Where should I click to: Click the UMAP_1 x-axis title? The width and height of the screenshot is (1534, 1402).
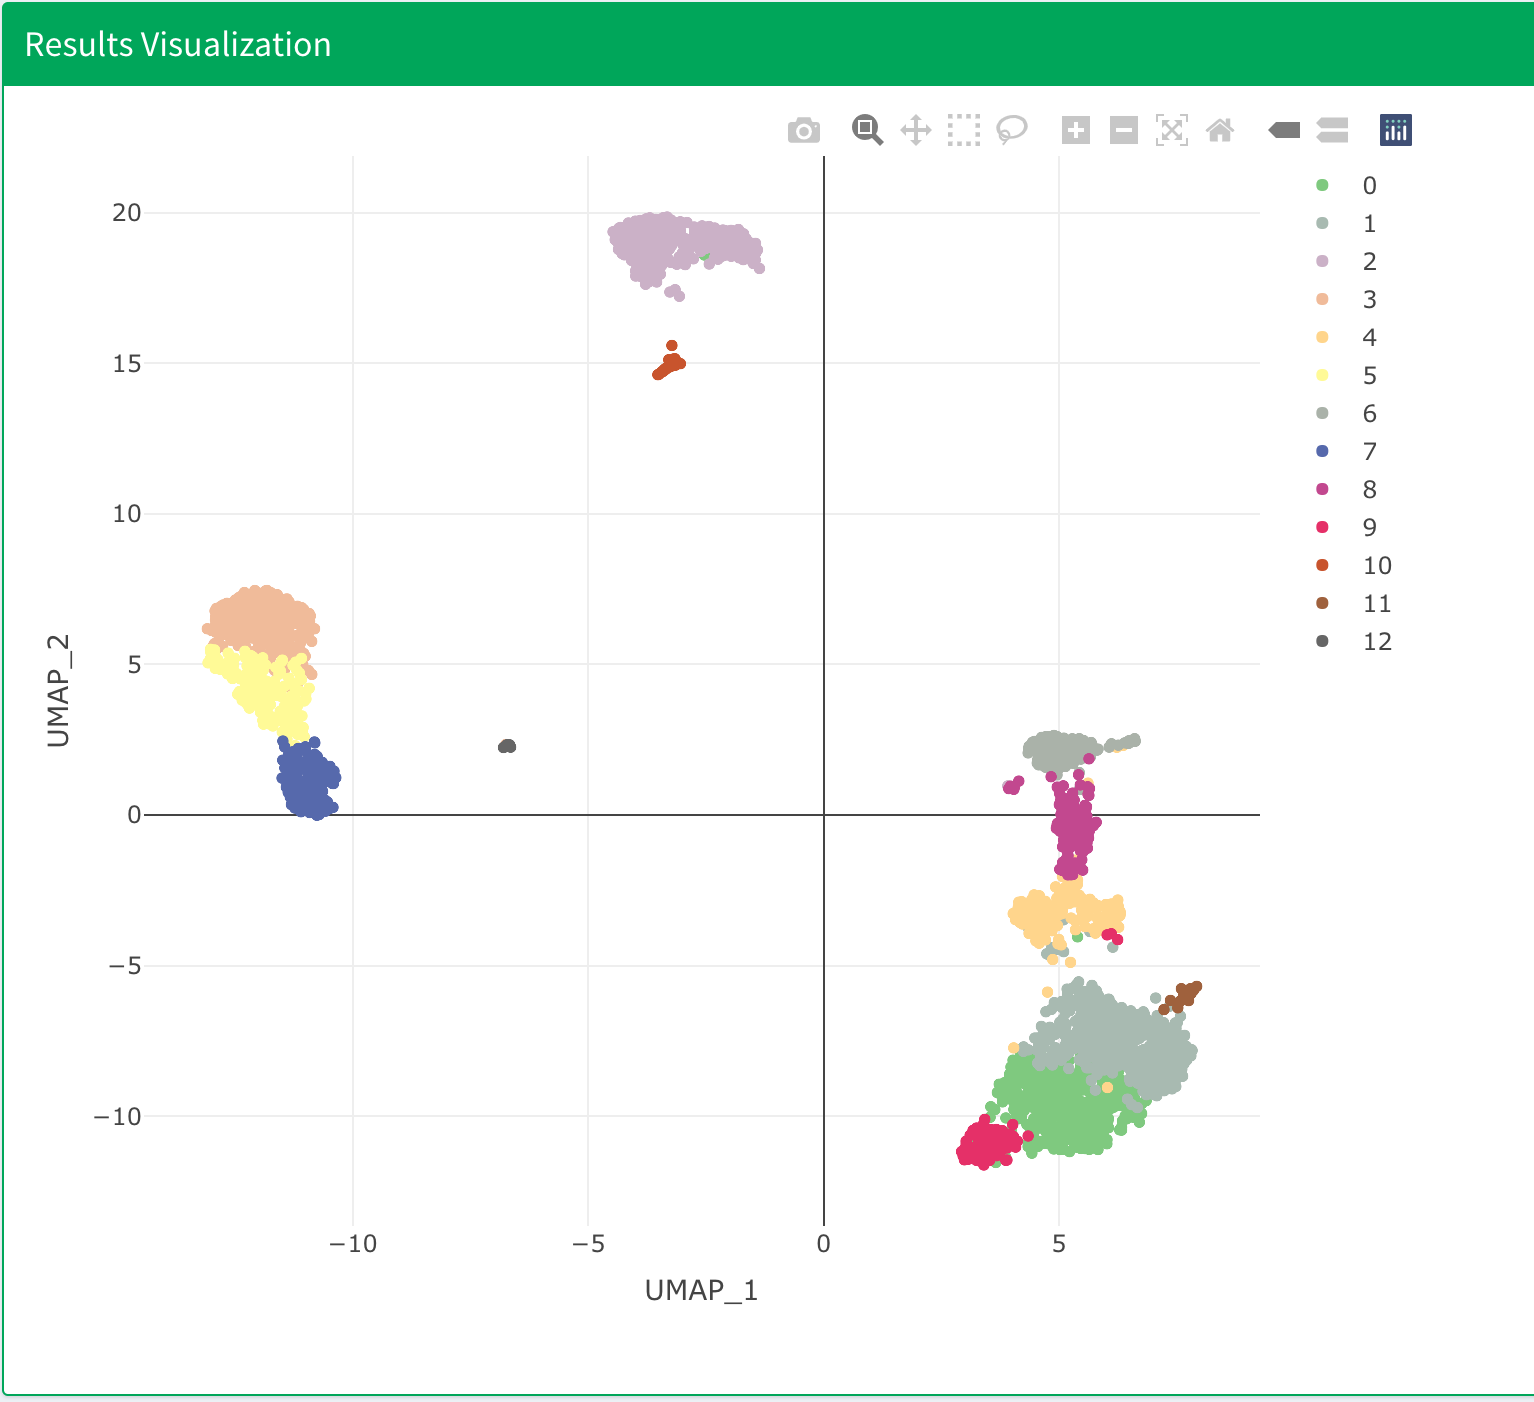pos(701,1290)
